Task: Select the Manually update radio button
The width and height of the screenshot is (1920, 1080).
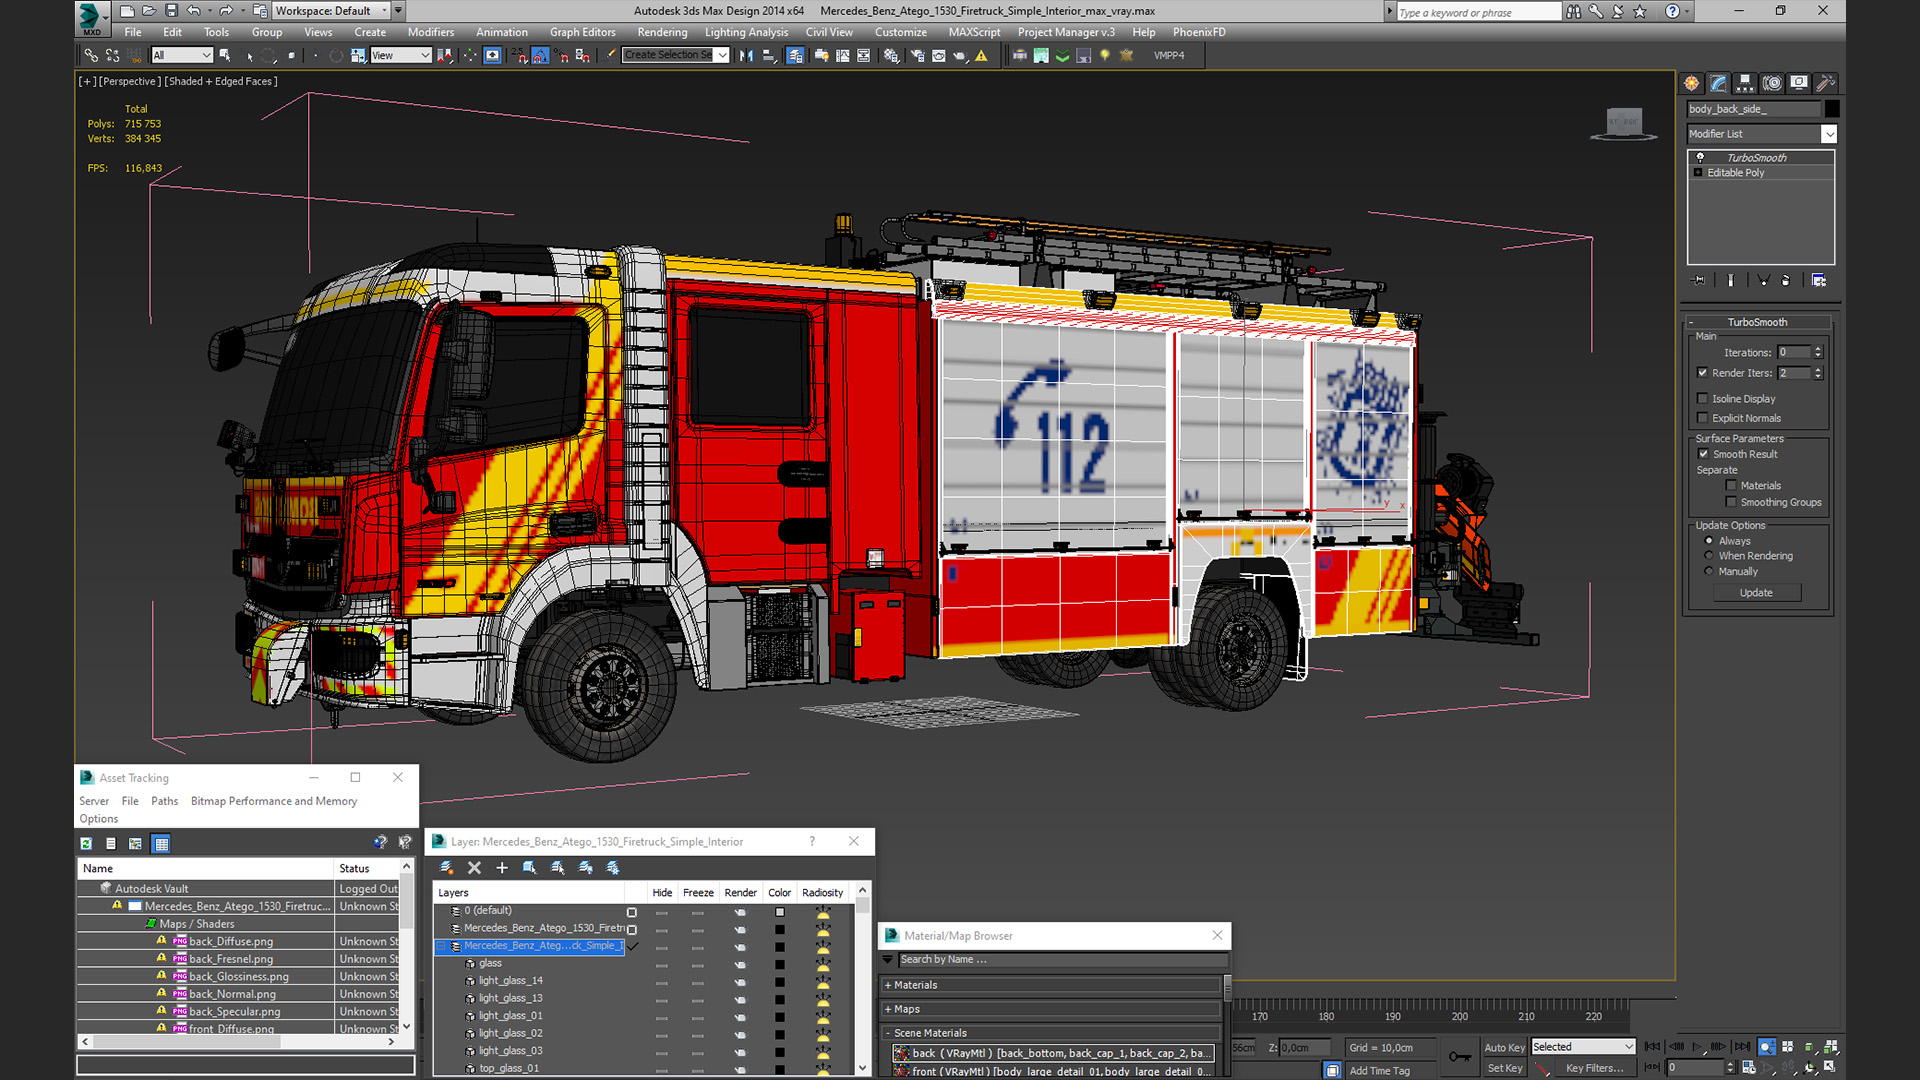Action: [x=1709, y=571]
